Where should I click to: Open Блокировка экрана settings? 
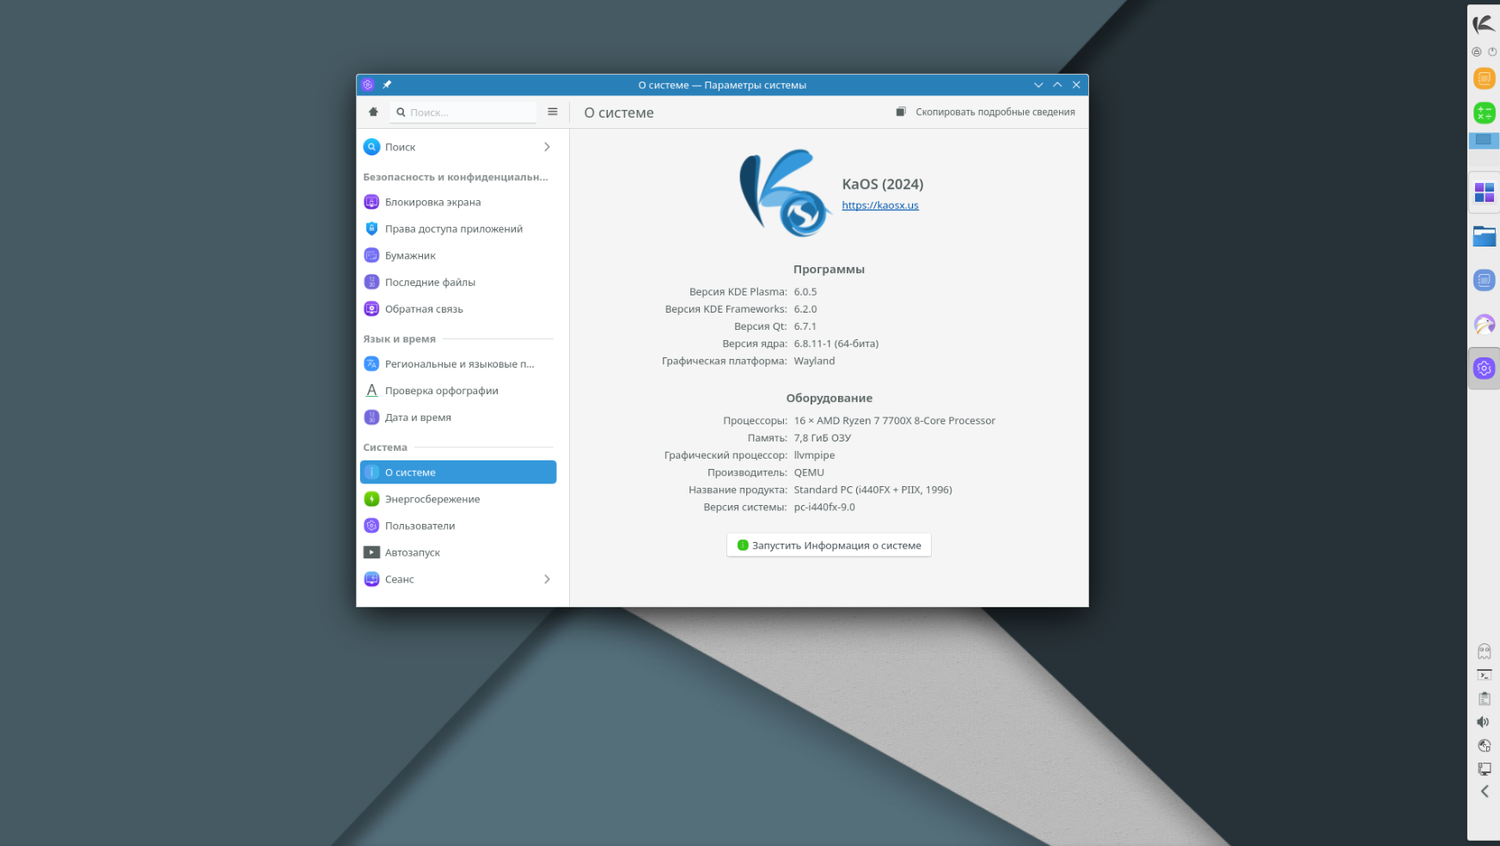pyautogui.click(x=458, y=202)
